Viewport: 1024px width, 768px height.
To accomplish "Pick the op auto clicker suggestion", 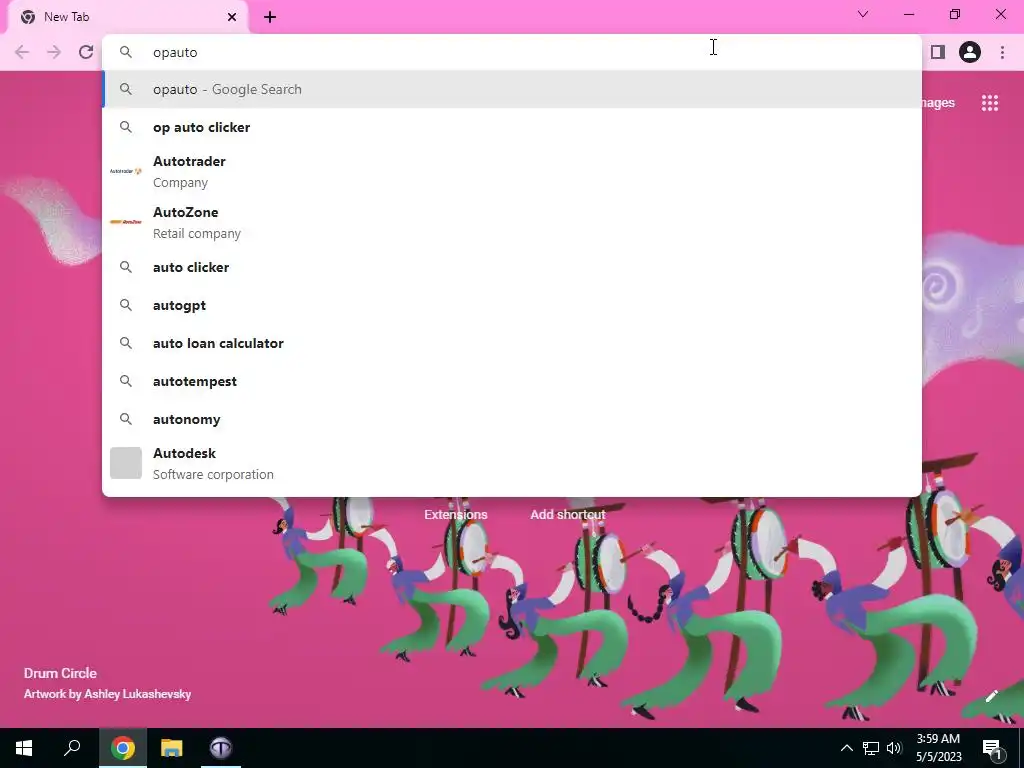I will 512,127.
